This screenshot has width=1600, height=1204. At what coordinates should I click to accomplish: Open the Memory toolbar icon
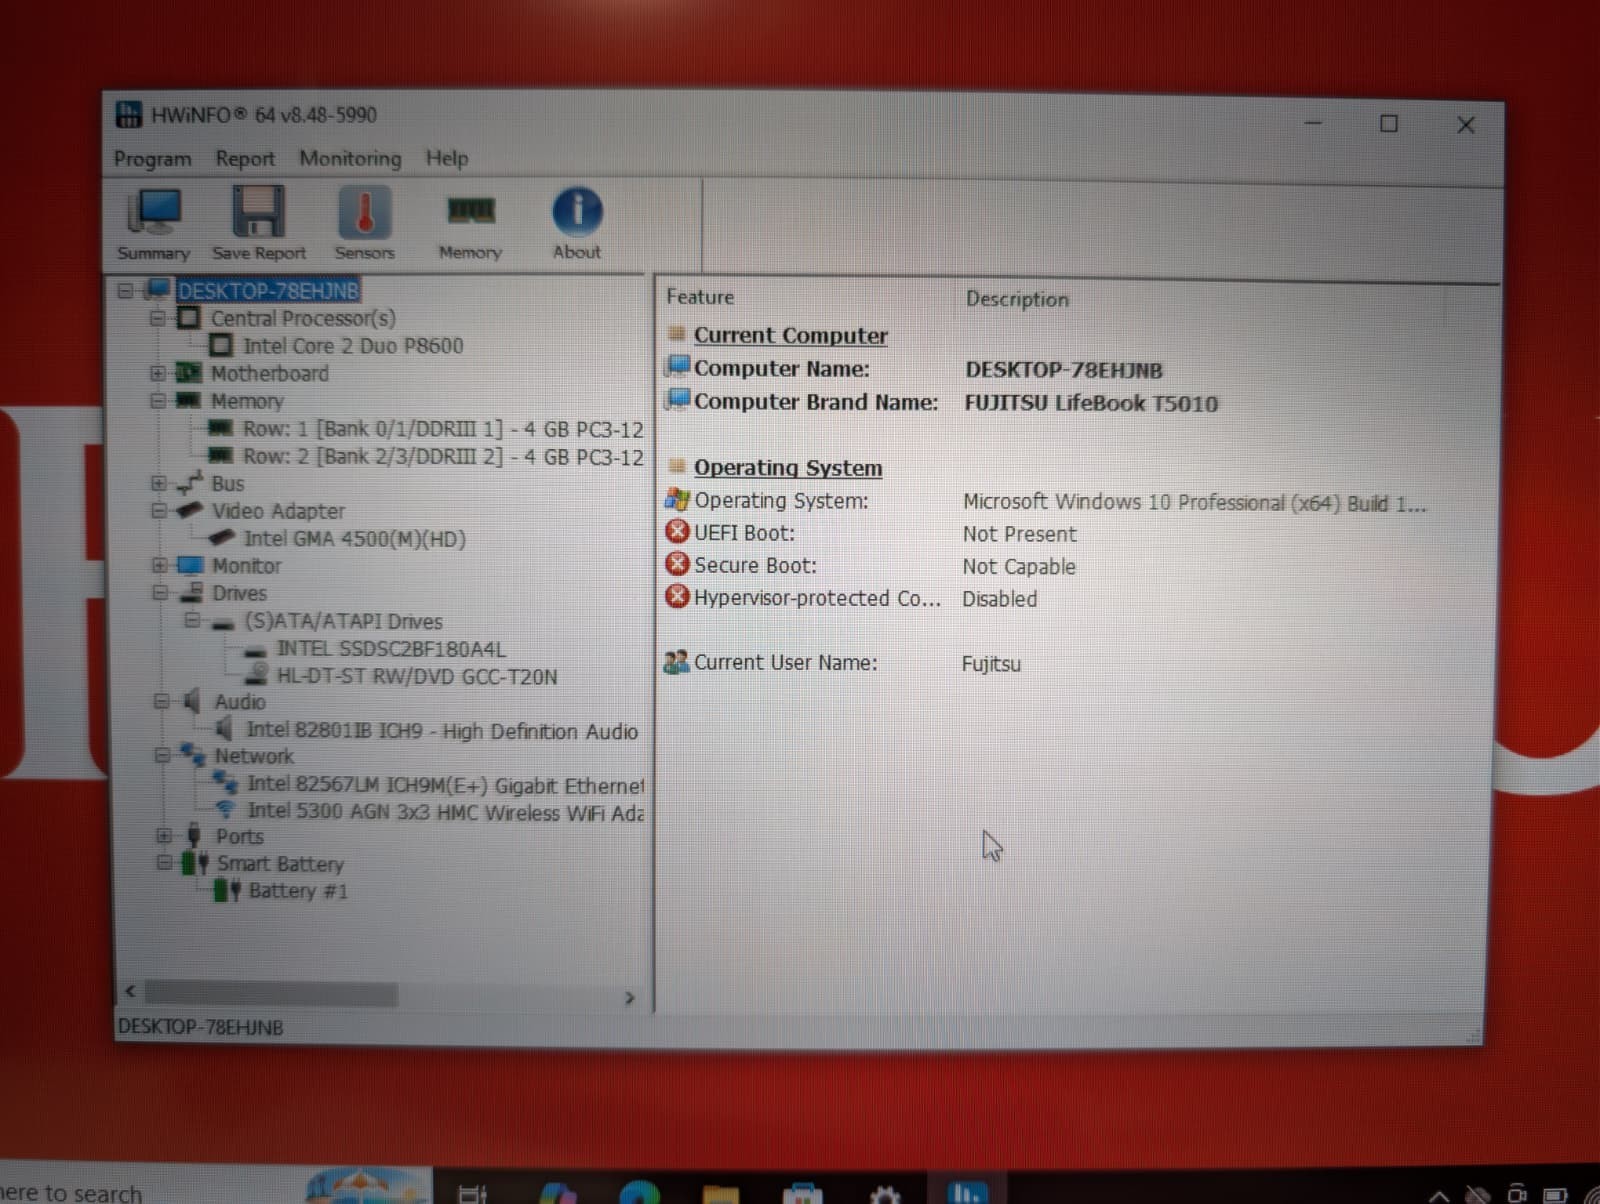(x=470, y=224)
